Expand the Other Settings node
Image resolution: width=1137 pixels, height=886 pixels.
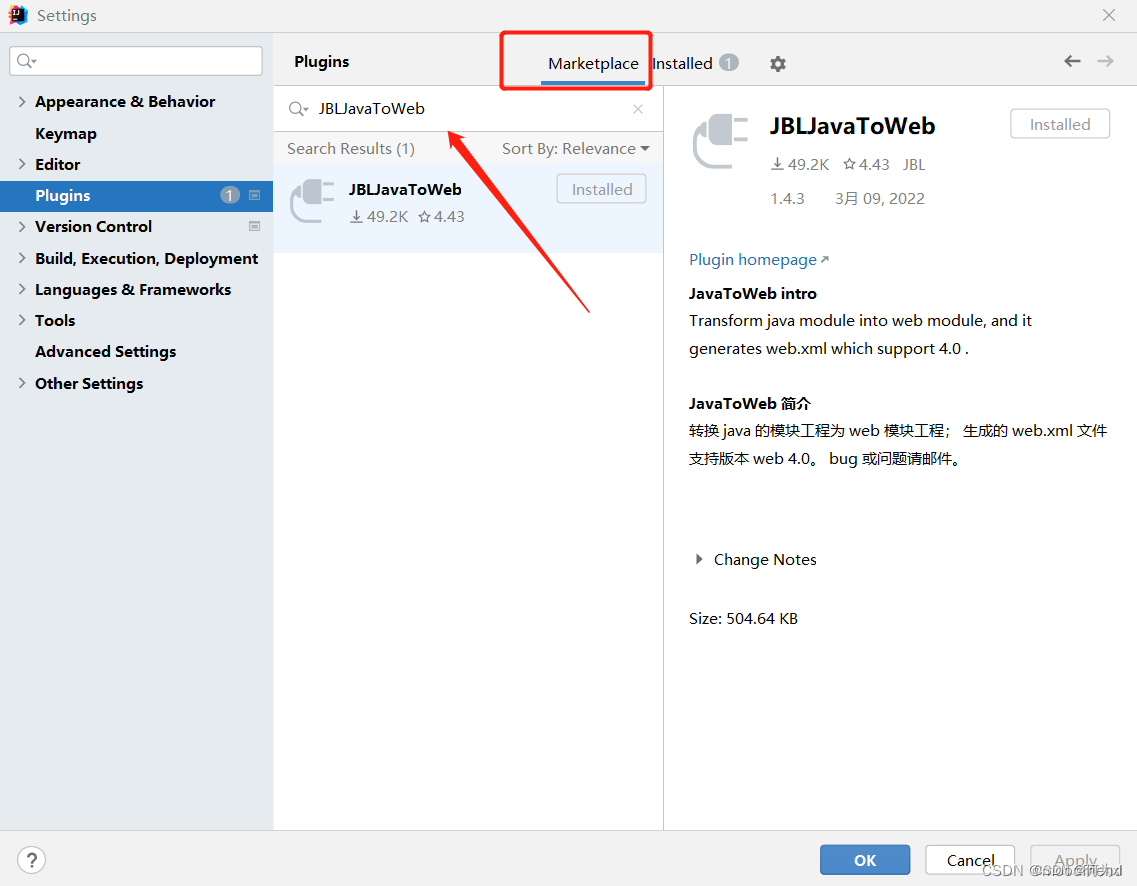[x=22, y=383]
